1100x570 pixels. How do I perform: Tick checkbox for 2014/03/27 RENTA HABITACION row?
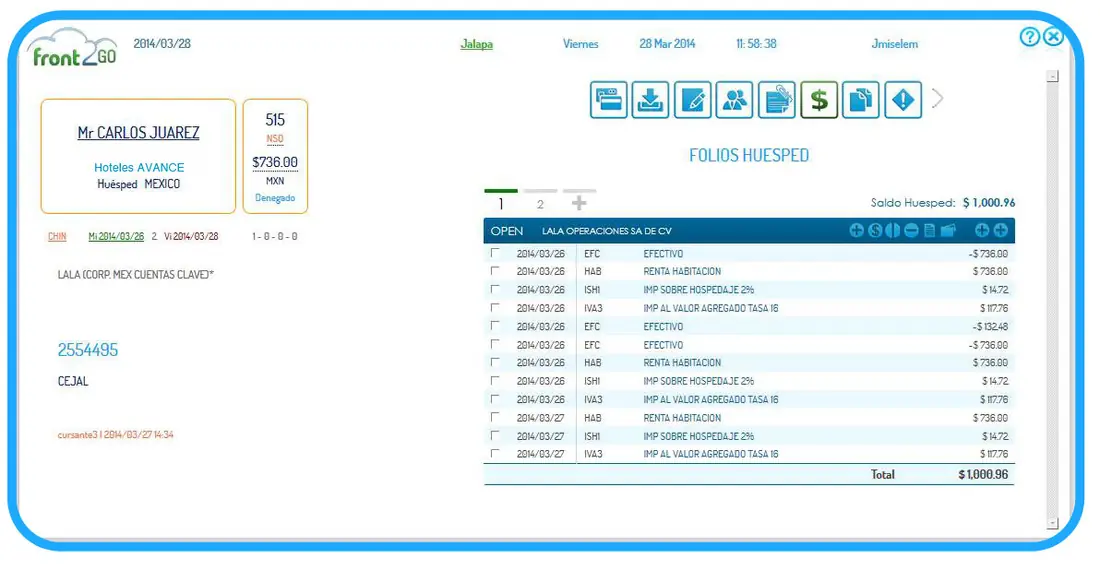coord(495,418)
